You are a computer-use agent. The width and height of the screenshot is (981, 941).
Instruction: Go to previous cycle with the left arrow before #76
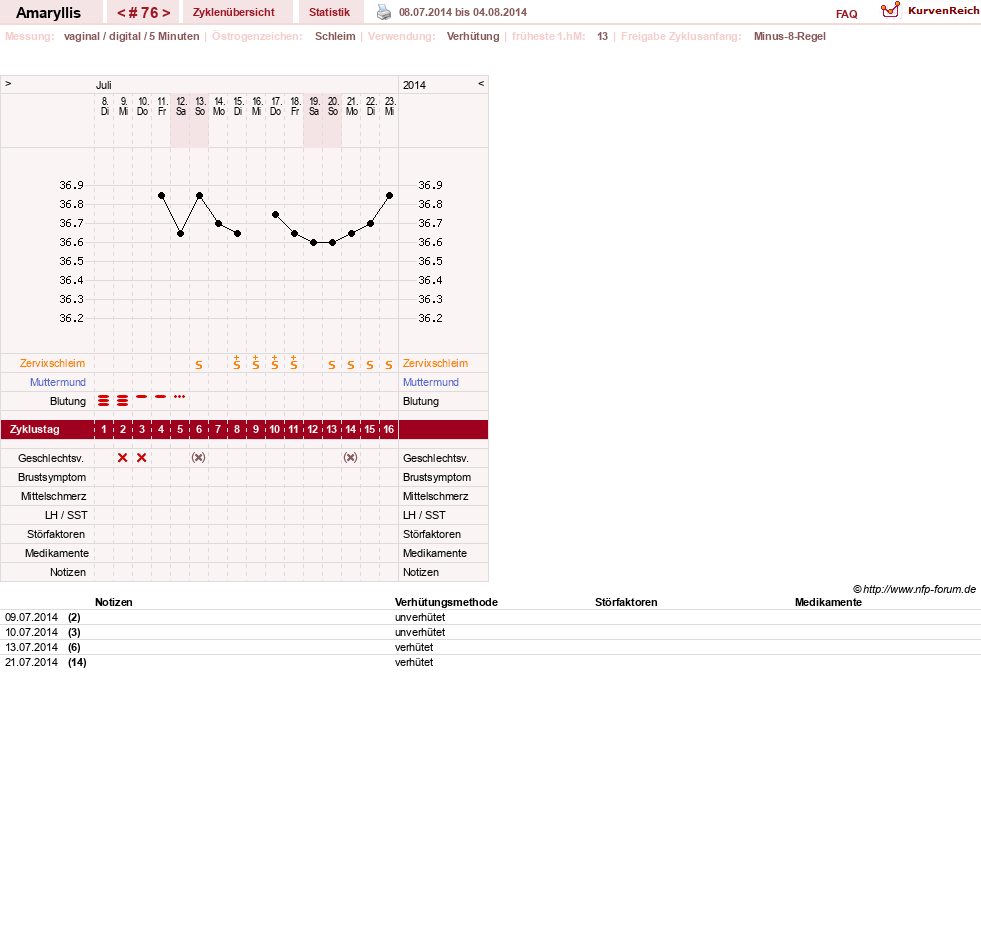coord(121,13)
